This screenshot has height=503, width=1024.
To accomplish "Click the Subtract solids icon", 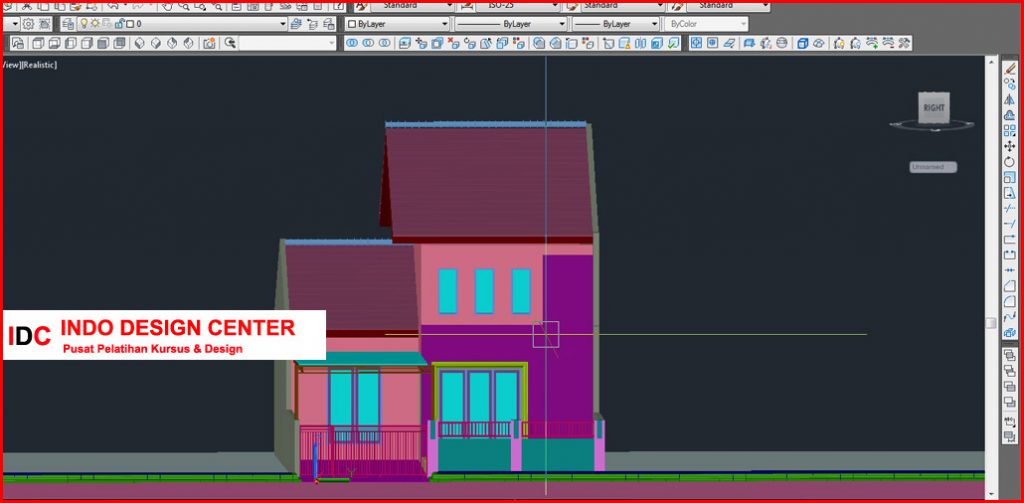I will pyautogui.click(x=368, y=44).
